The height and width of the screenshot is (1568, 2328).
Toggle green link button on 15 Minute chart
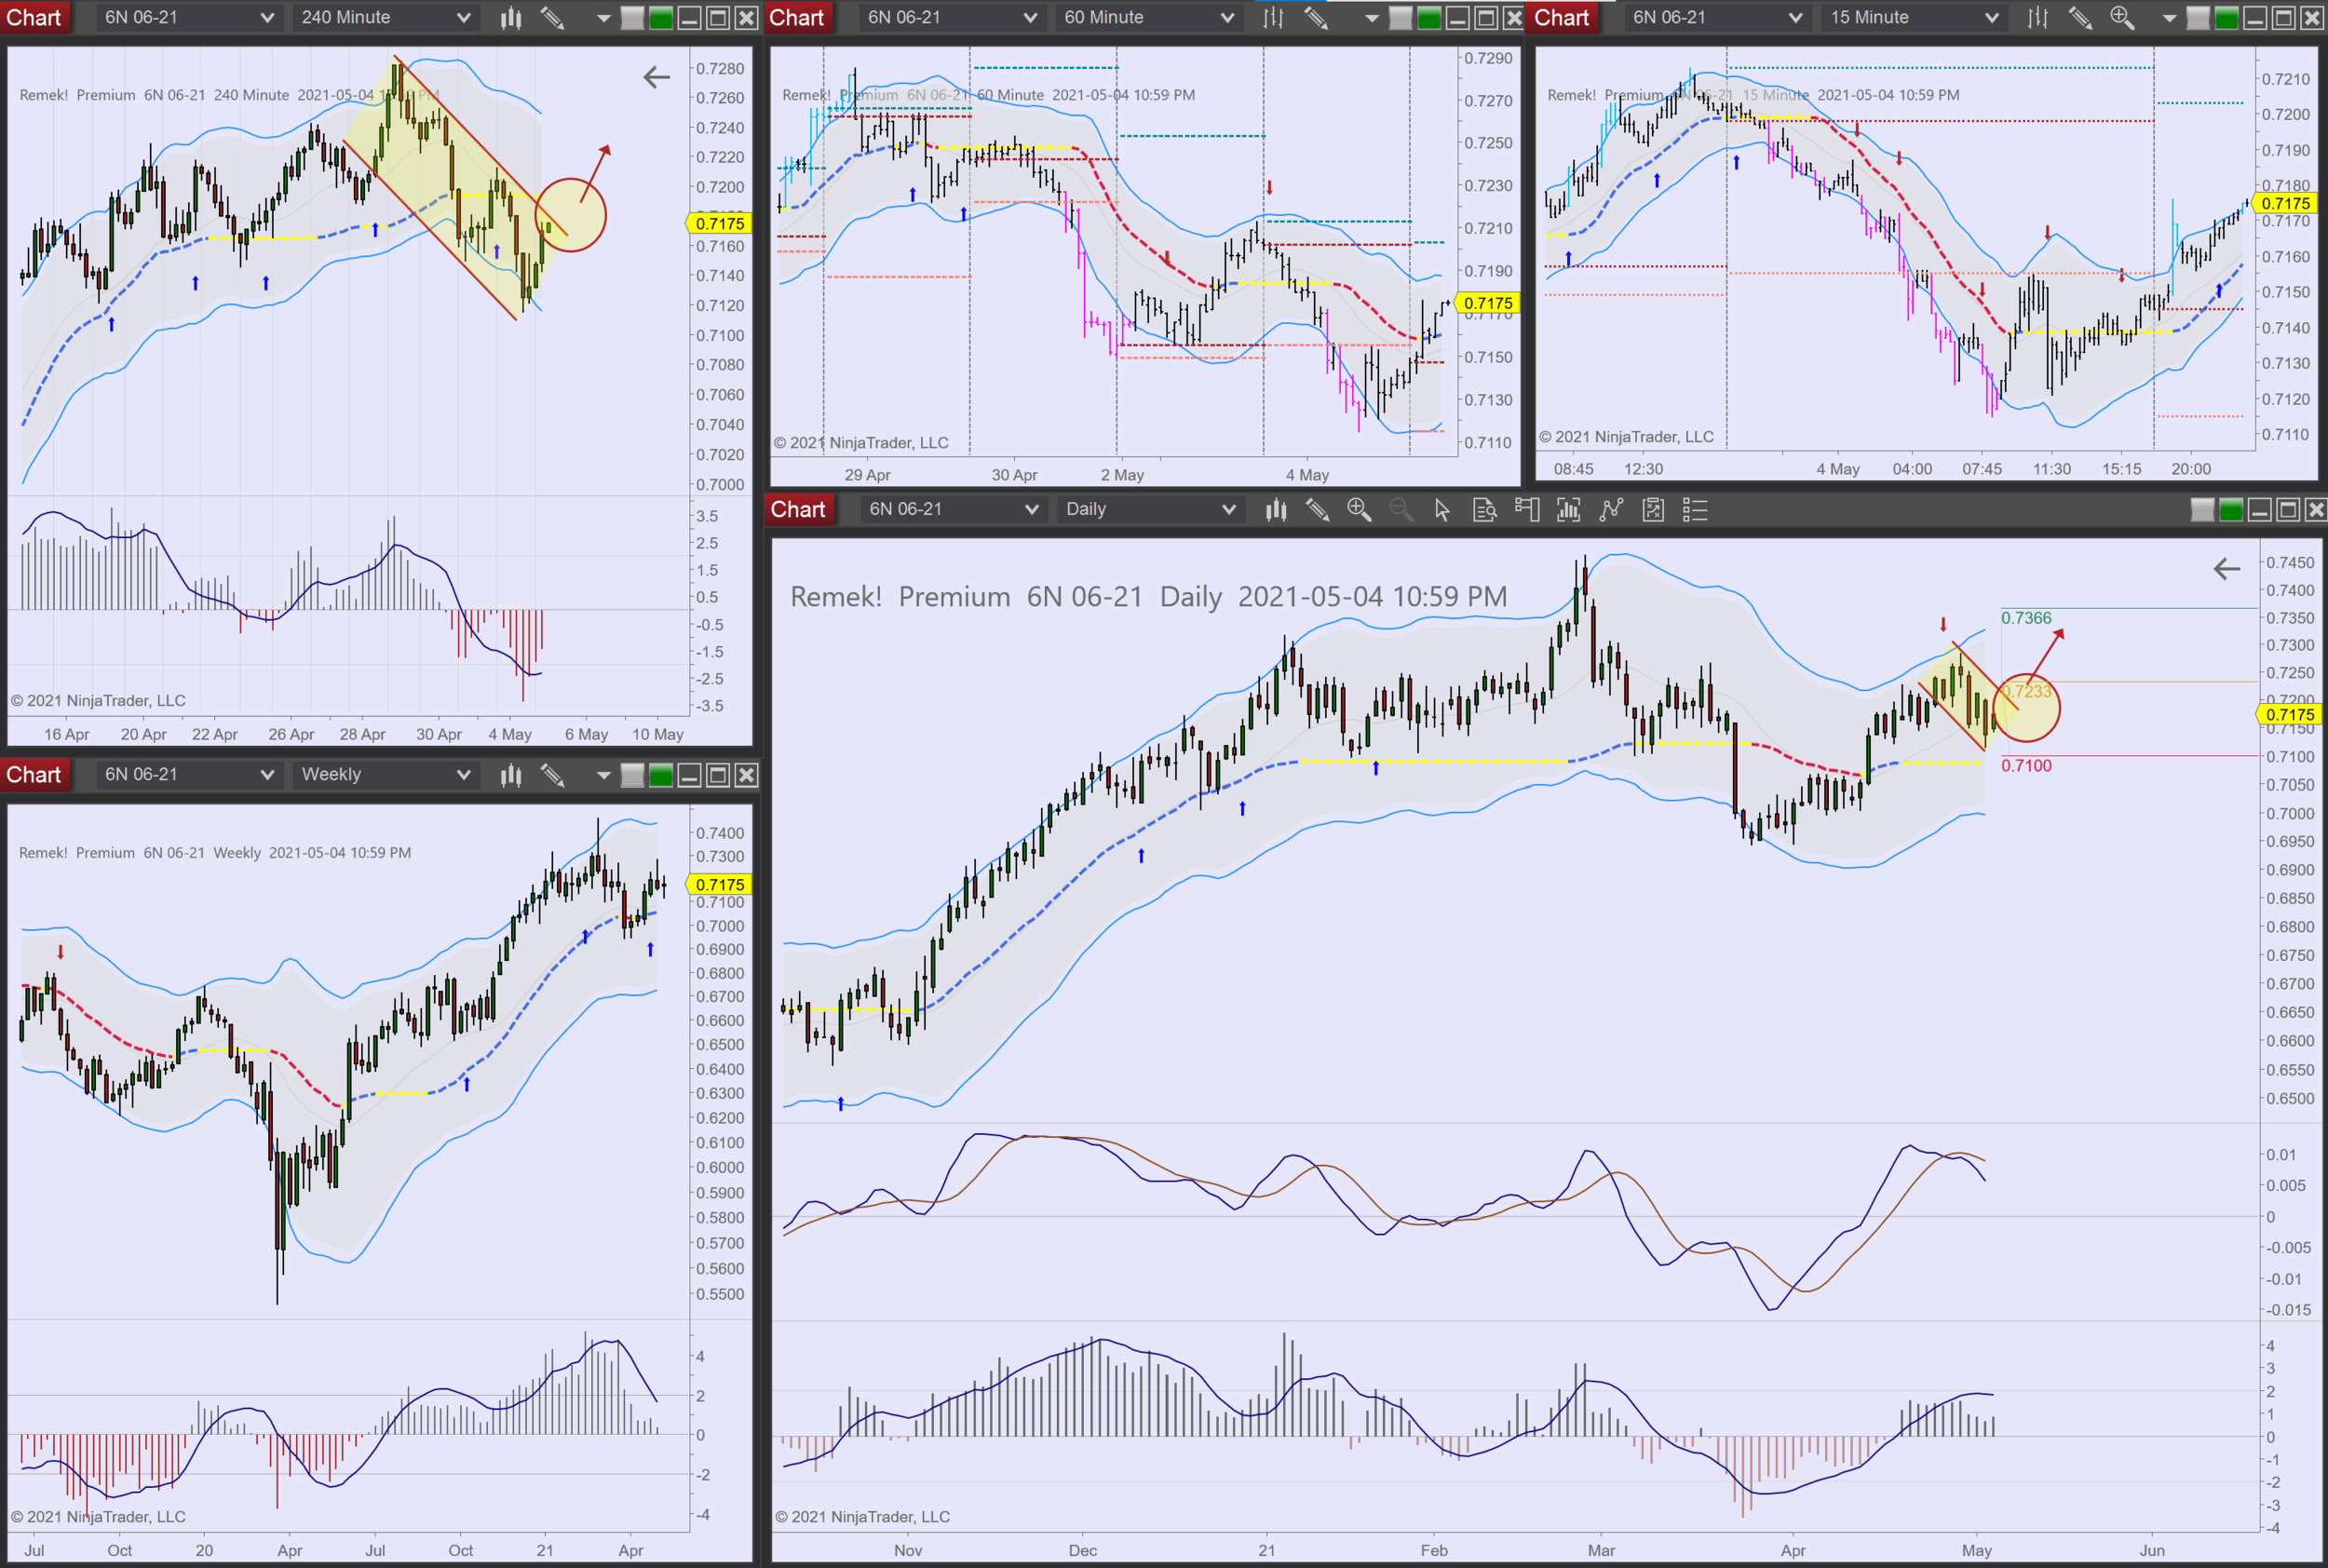(x=2226, y=18)
